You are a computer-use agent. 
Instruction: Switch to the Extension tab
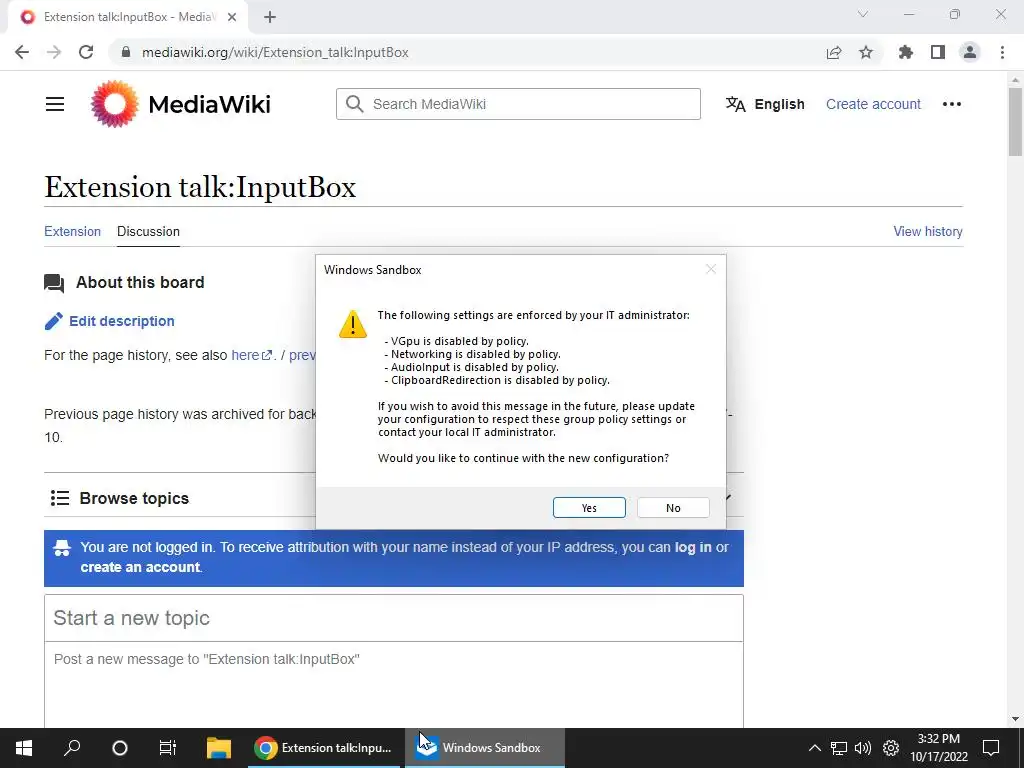point(72,231)
